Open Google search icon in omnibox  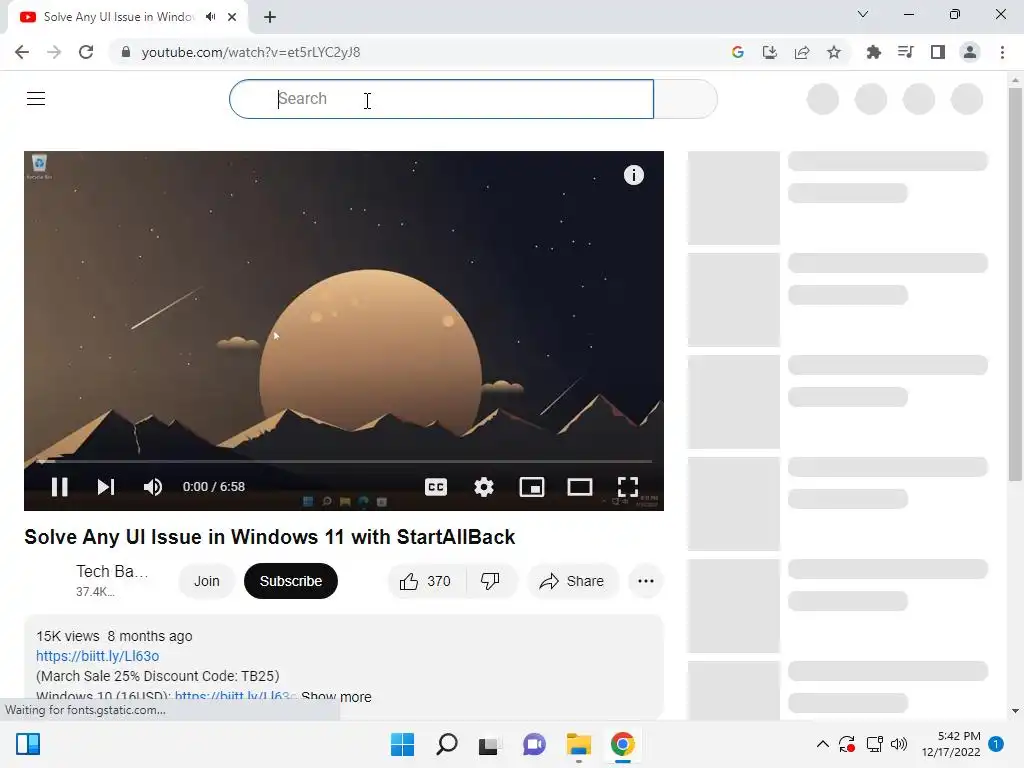click(x=738, y=52)
